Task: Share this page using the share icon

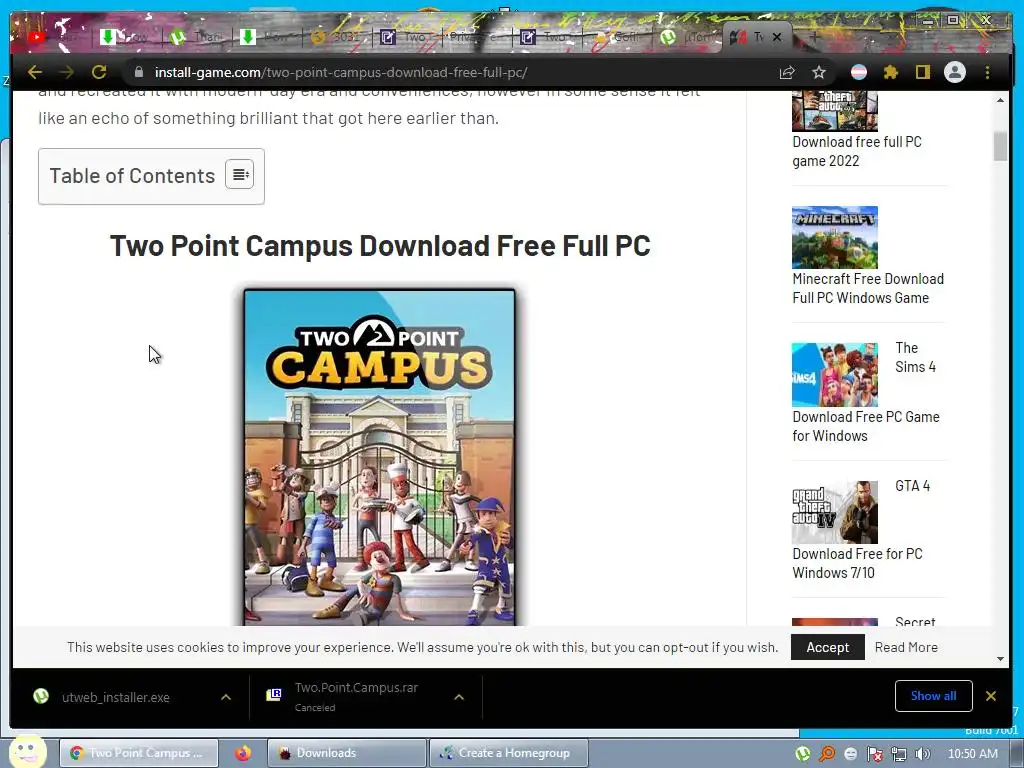Action: point(787,72)
